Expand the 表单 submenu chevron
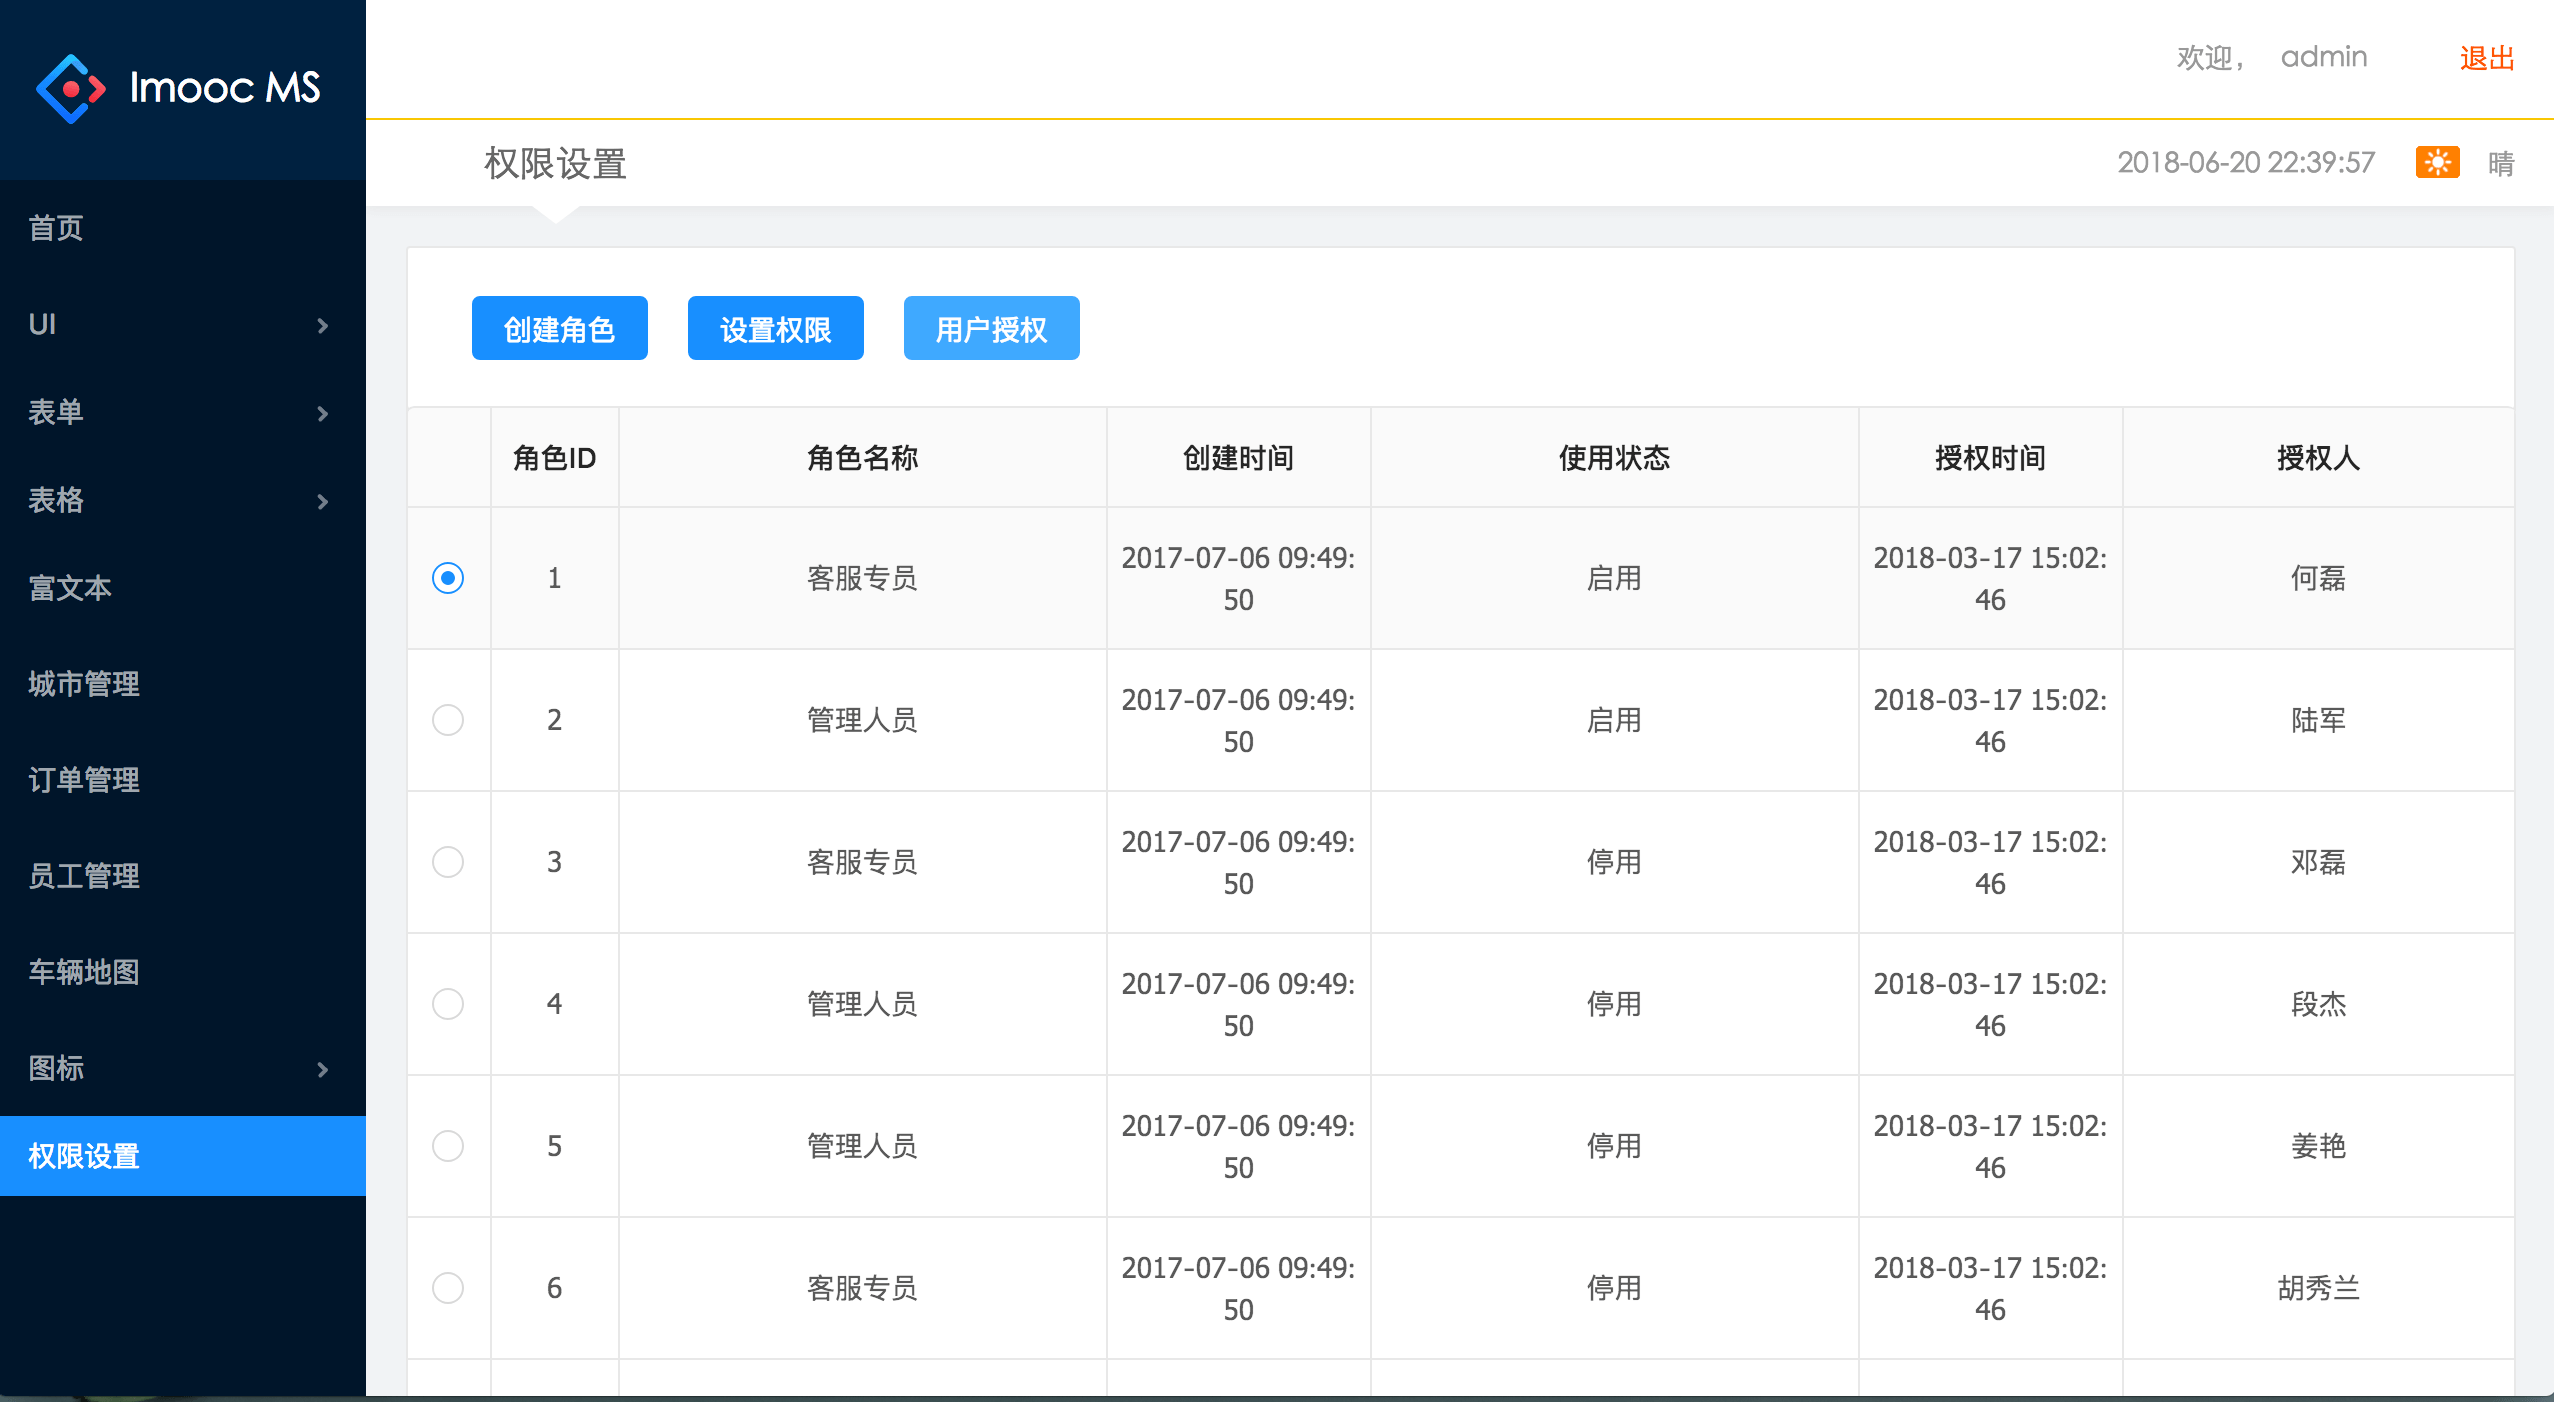Viewport: 2554px width, 1402px height. click(322, 413)
